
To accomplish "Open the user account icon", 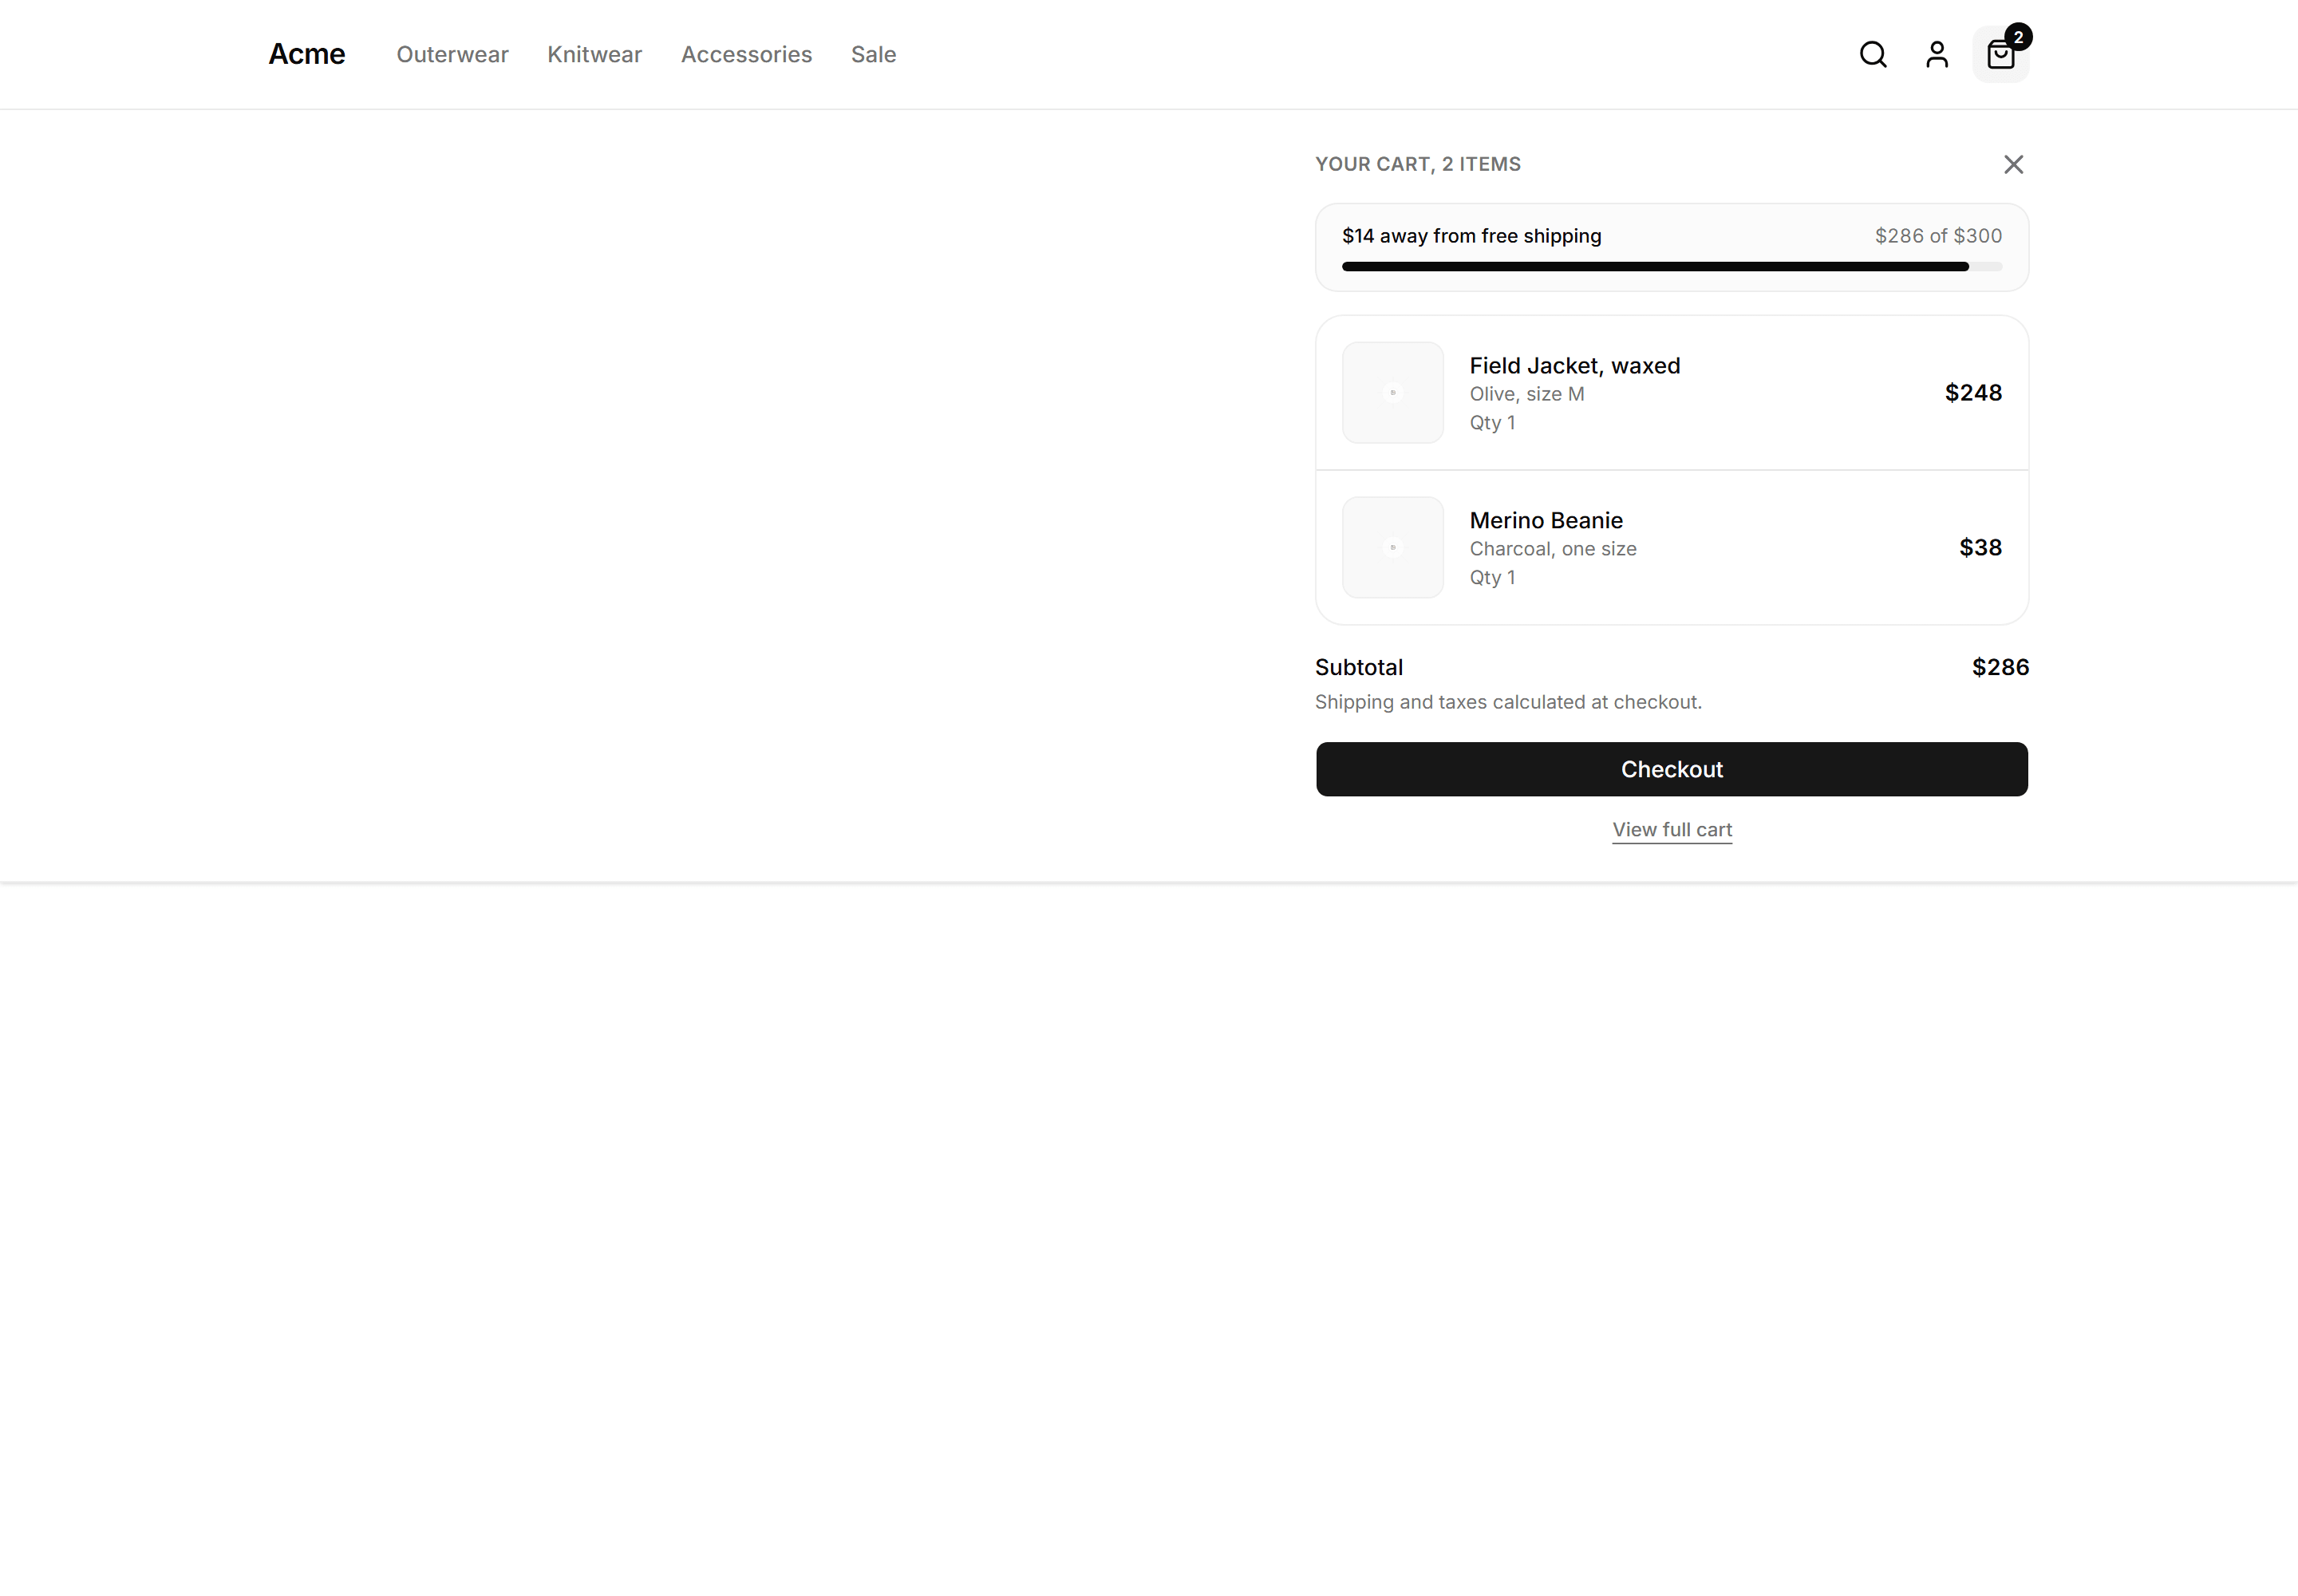I will (1937, 54).
